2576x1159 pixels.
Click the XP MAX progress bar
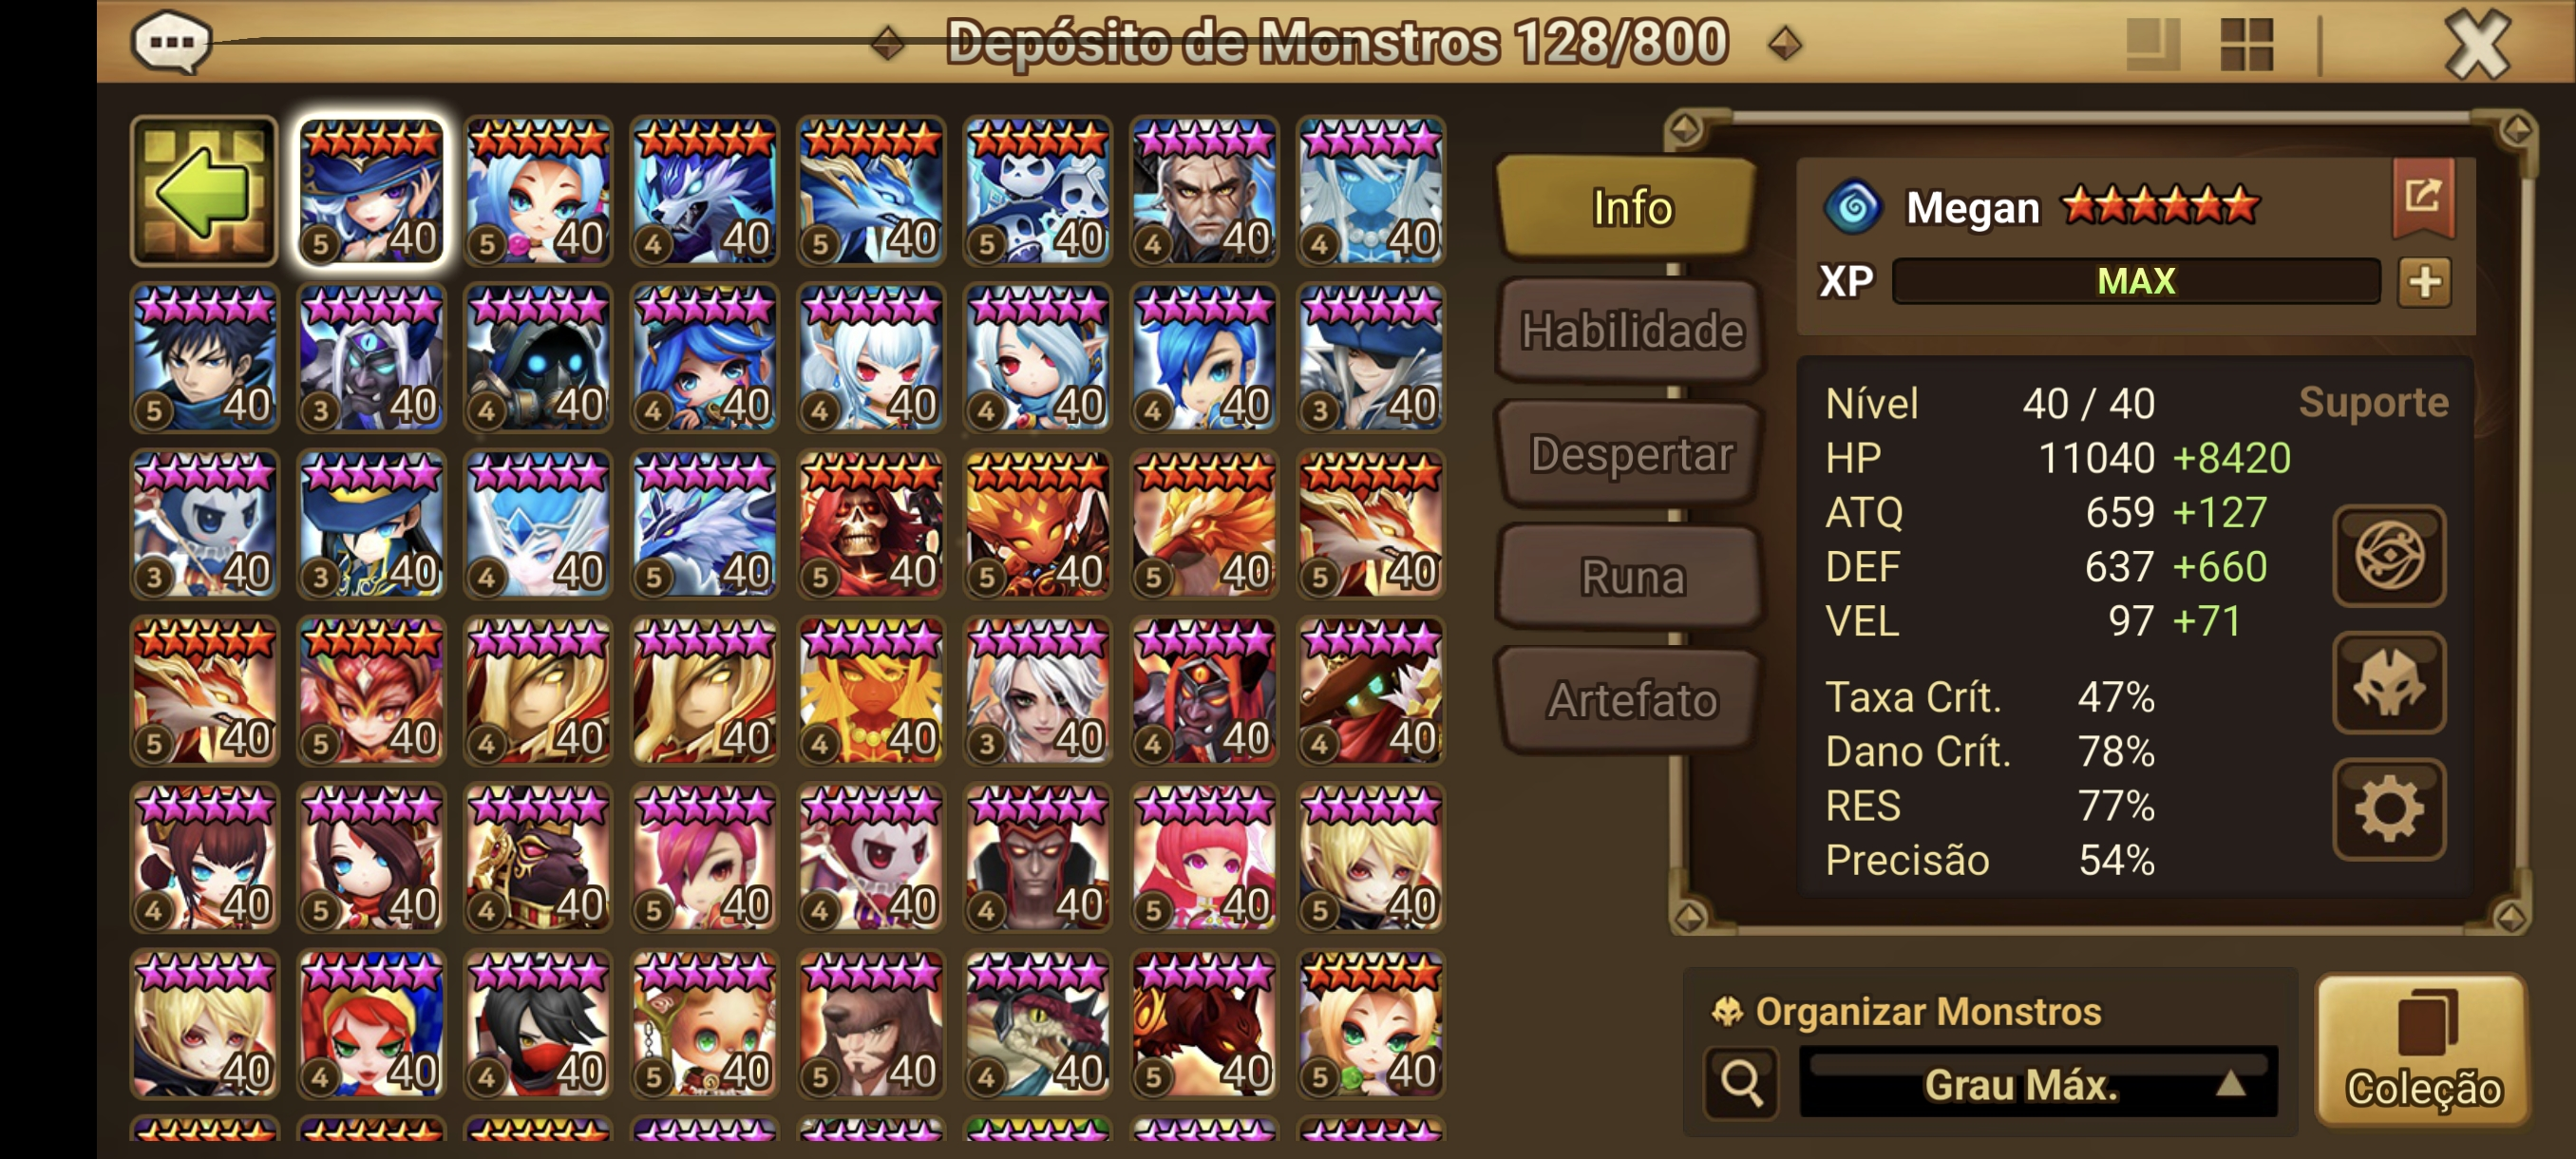pos(2135,281)
